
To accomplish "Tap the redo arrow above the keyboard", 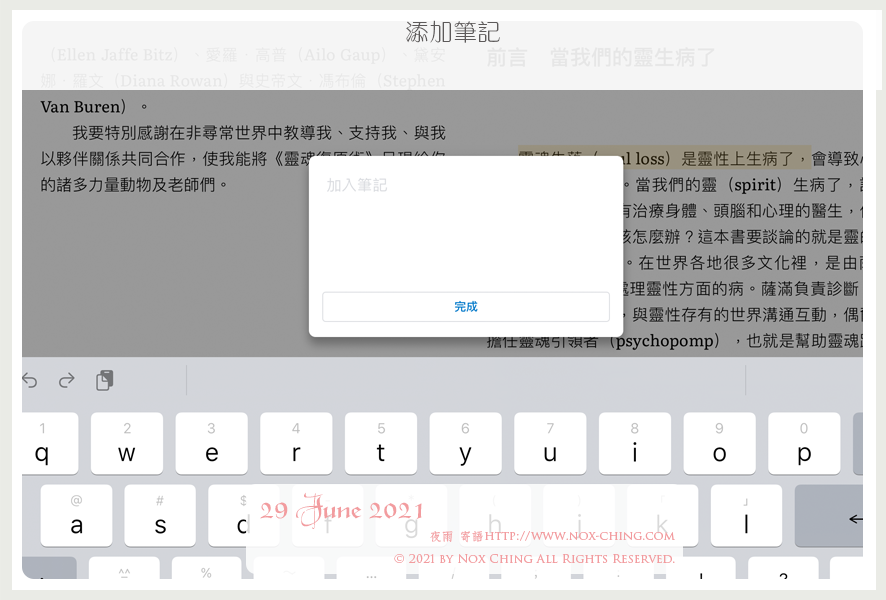I will click(x=67, y=381).
